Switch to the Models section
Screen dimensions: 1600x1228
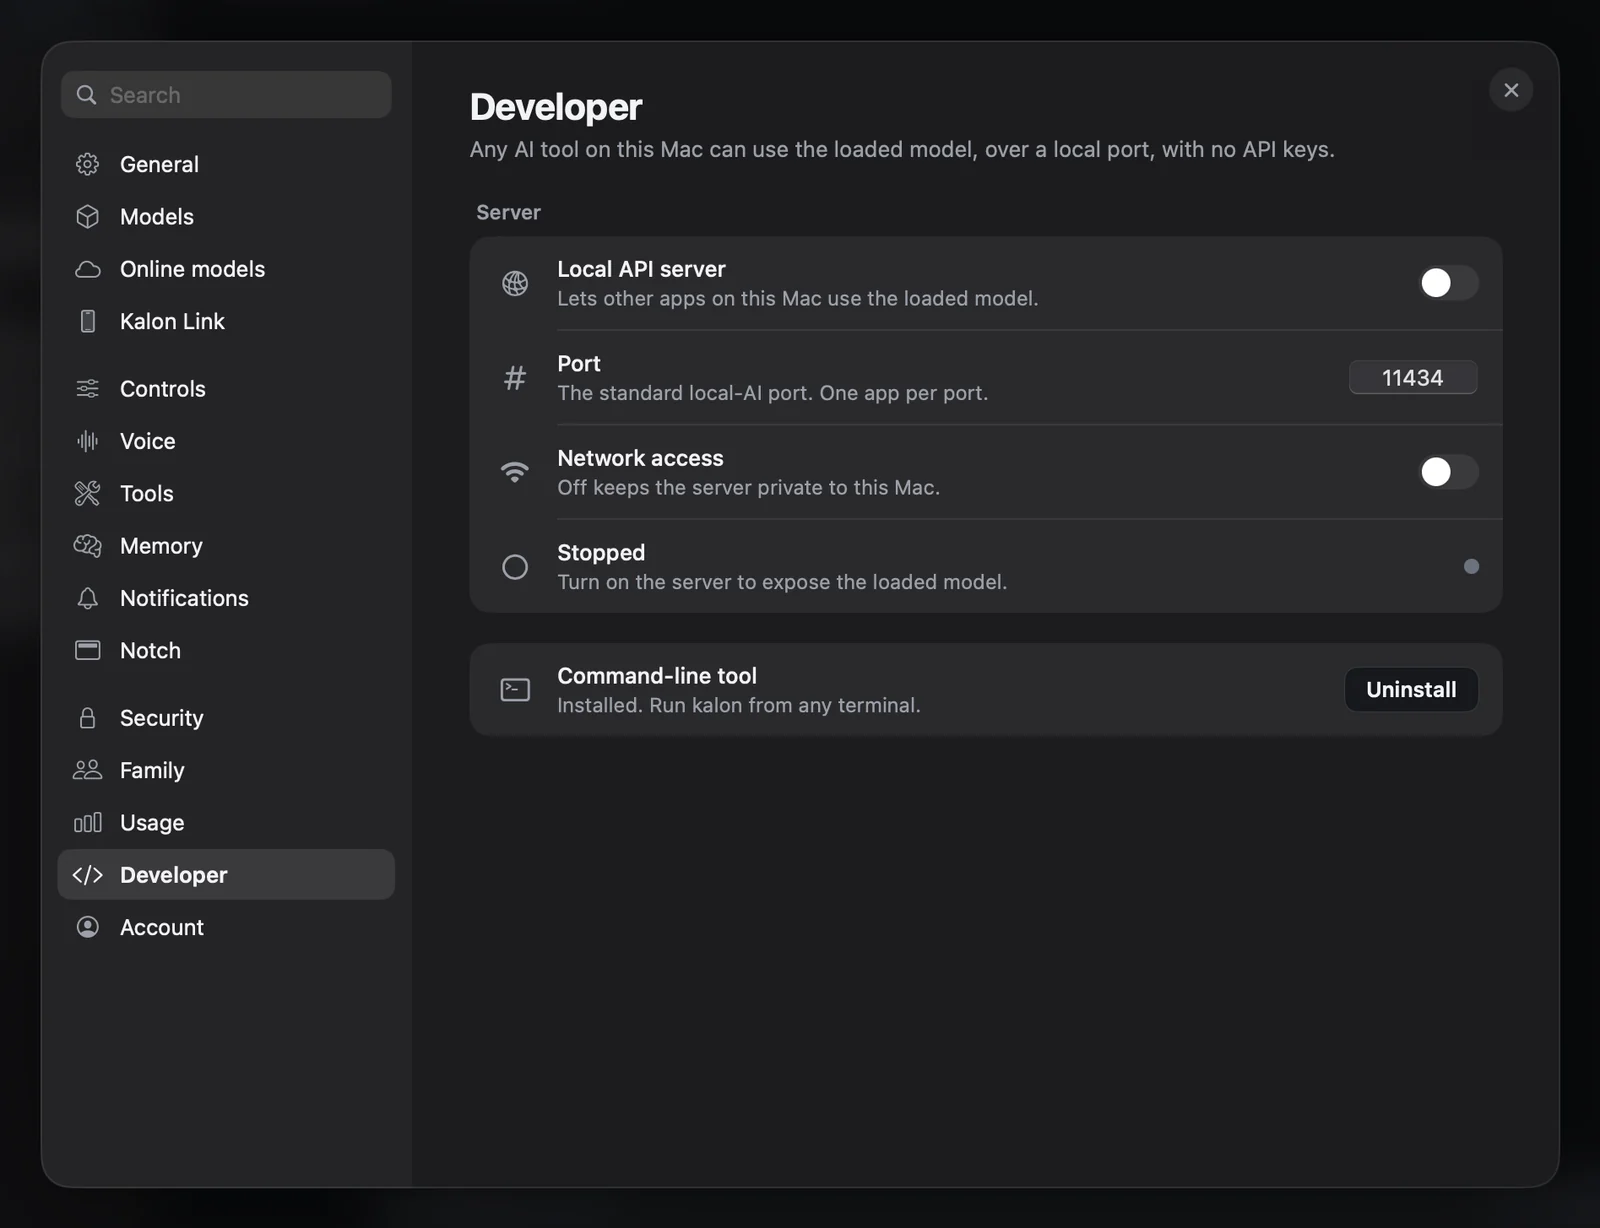point(226,216)
